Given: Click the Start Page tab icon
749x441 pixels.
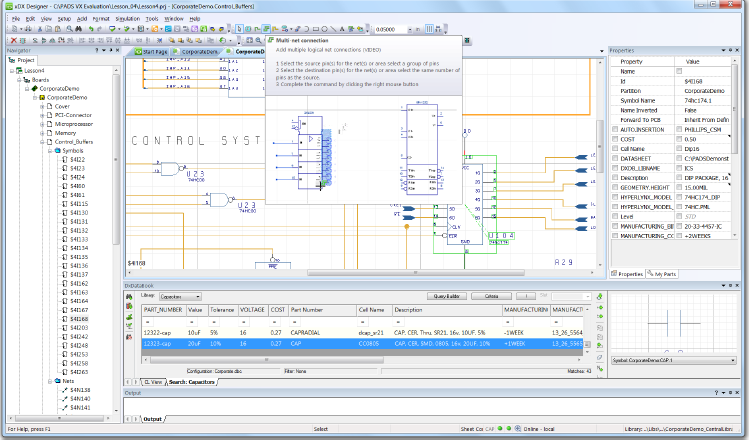Looking at the screenshot, I should [137, 50].
